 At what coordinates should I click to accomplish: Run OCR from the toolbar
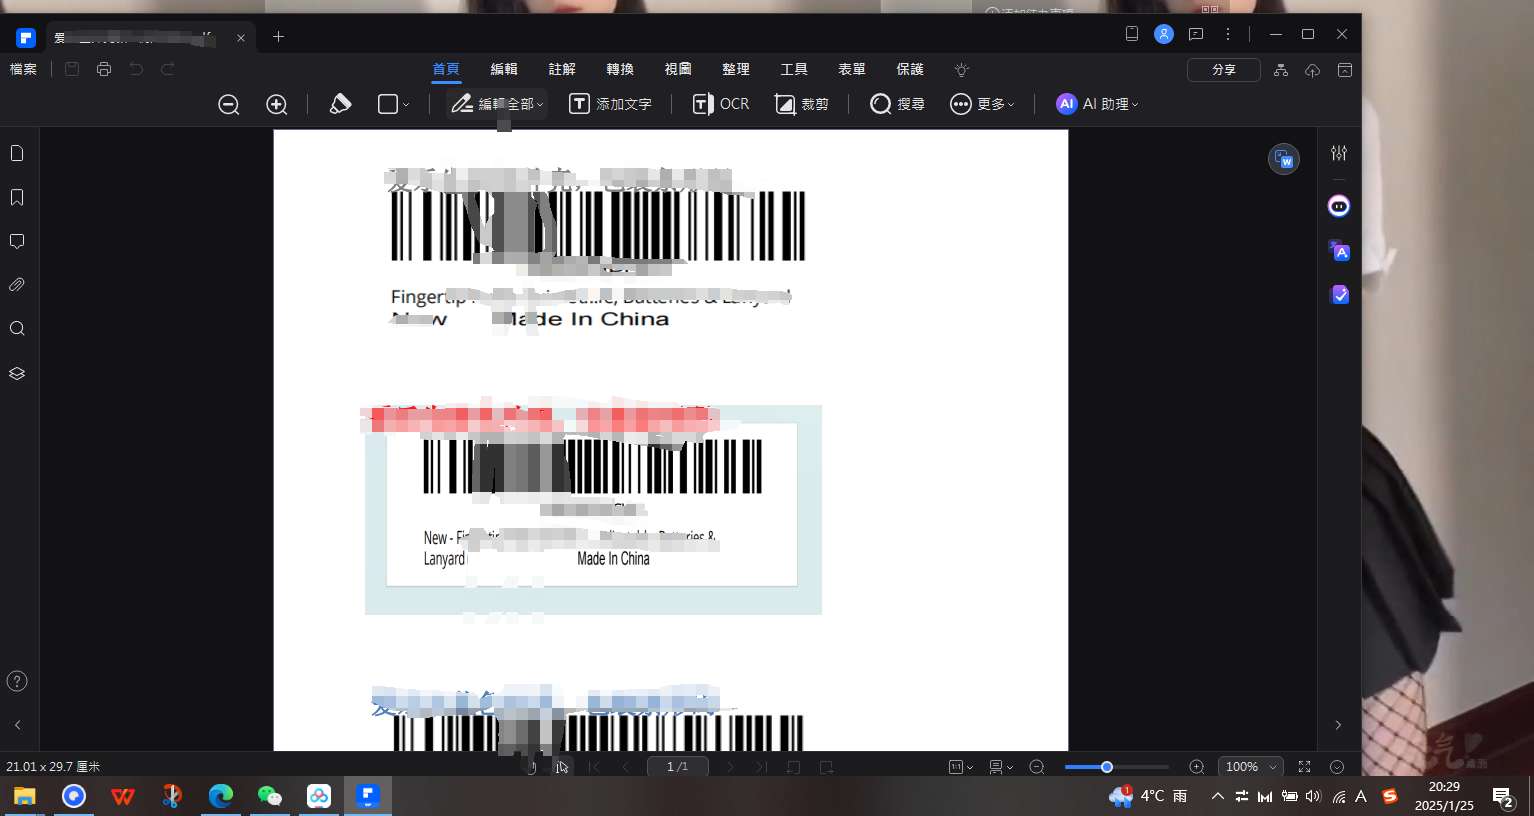[x=721, y=104]
